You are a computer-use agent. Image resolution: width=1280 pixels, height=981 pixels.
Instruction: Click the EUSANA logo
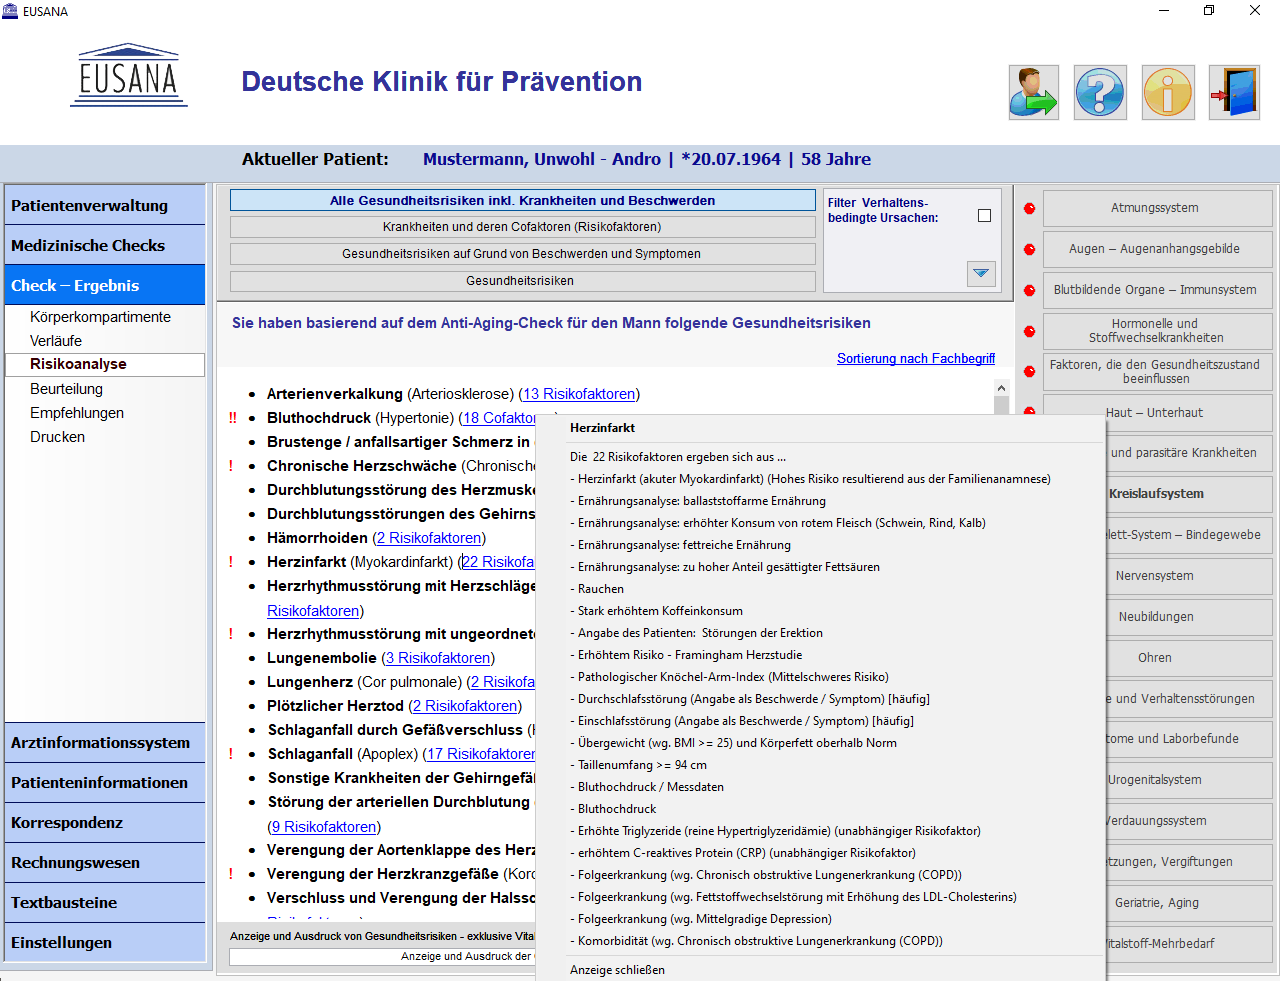(x=129, y=76)
